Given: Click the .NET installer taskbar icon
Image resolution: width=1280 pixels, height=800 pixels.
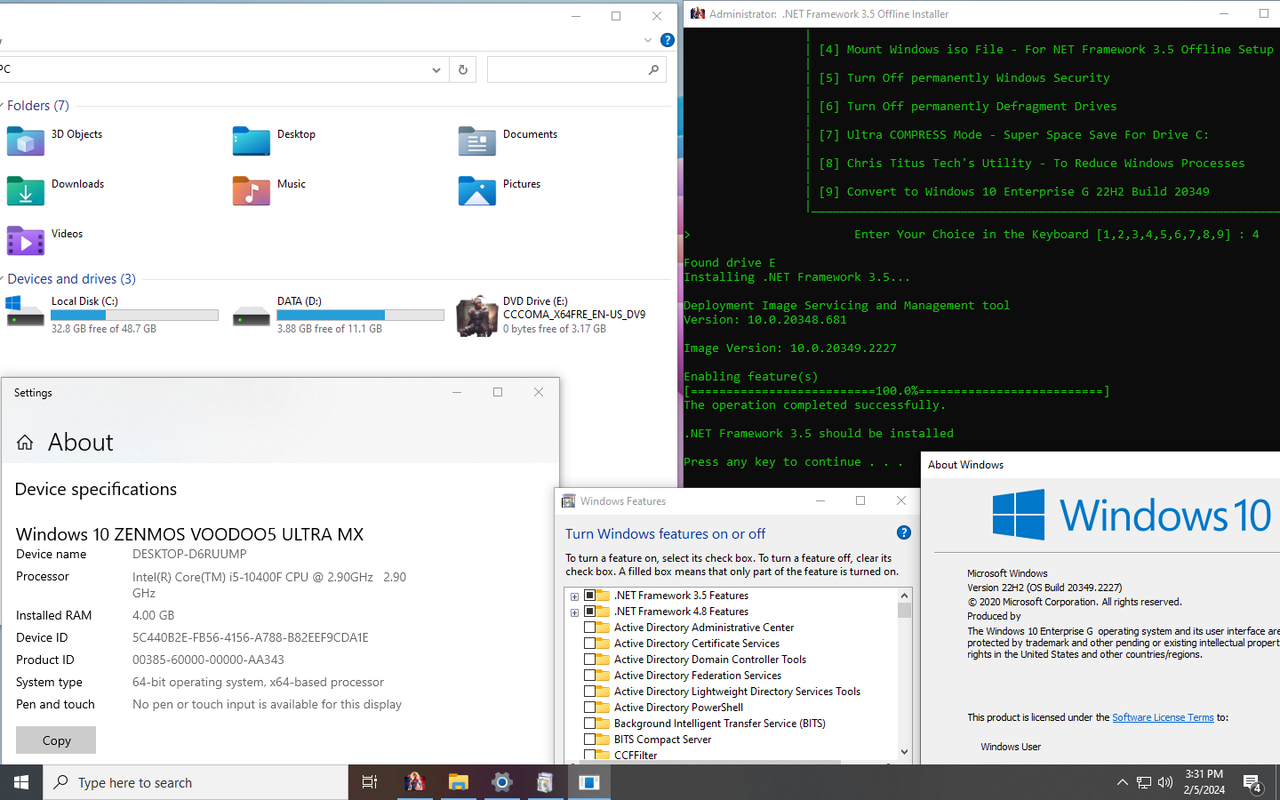Looking at the screenshot, I should tap(414, 782).
